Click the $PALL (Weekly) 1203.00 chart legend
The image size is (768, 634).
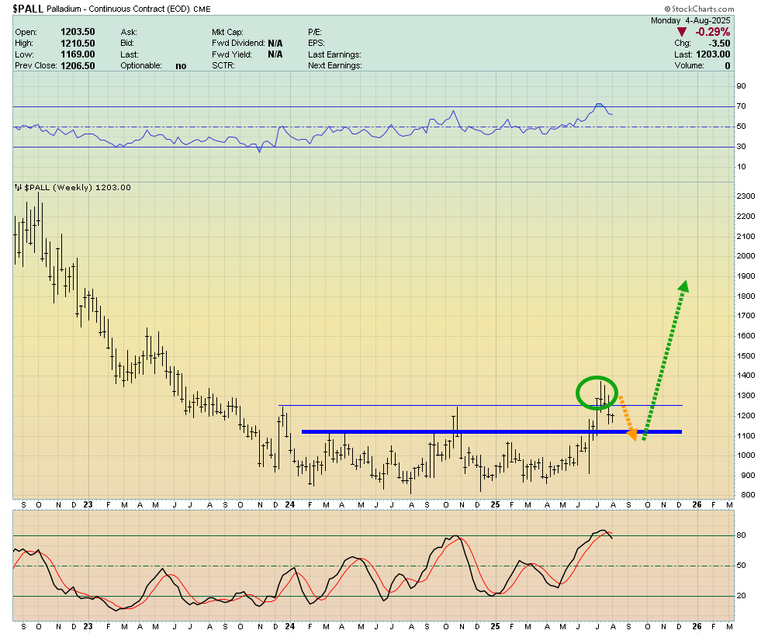77,187
